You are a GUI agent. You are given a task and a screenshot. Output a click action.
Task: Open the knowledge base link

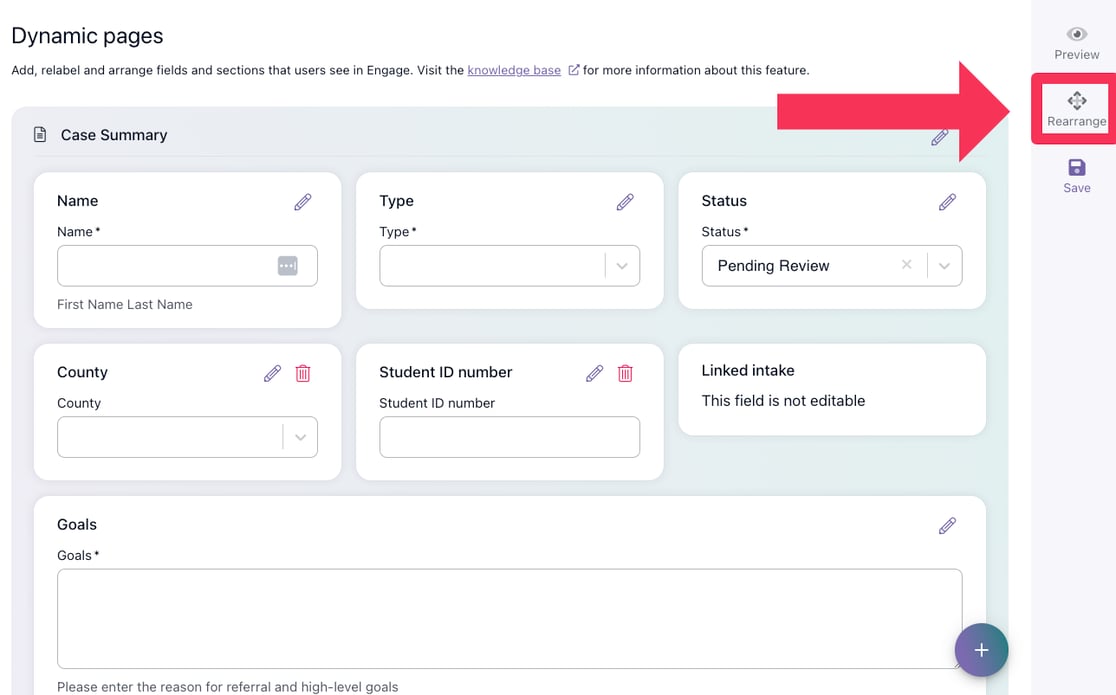[514, 70]
